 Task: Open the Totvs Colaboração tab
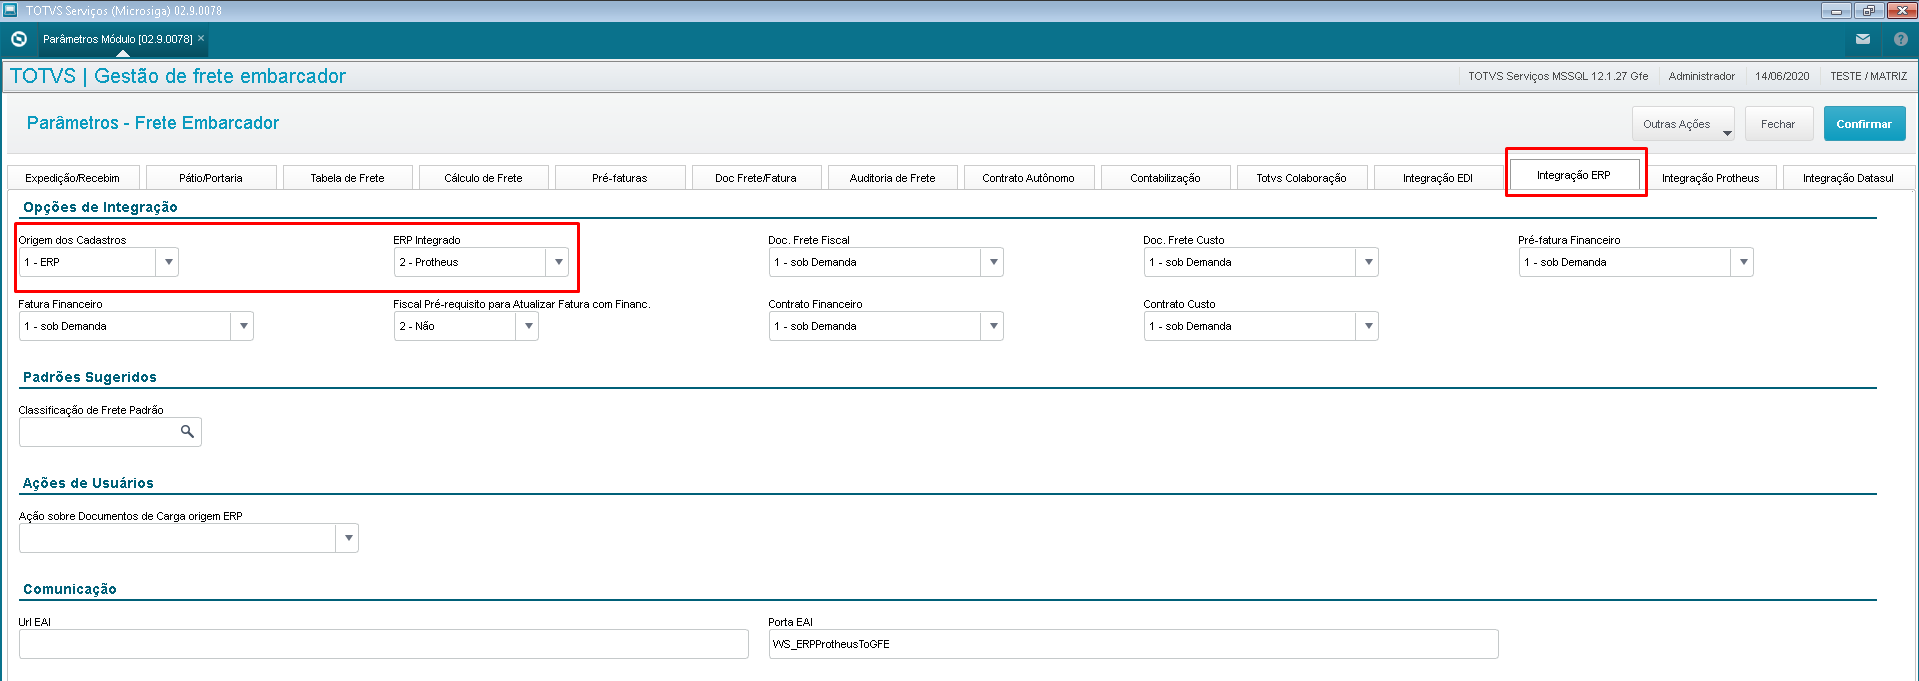[1301, 178]
